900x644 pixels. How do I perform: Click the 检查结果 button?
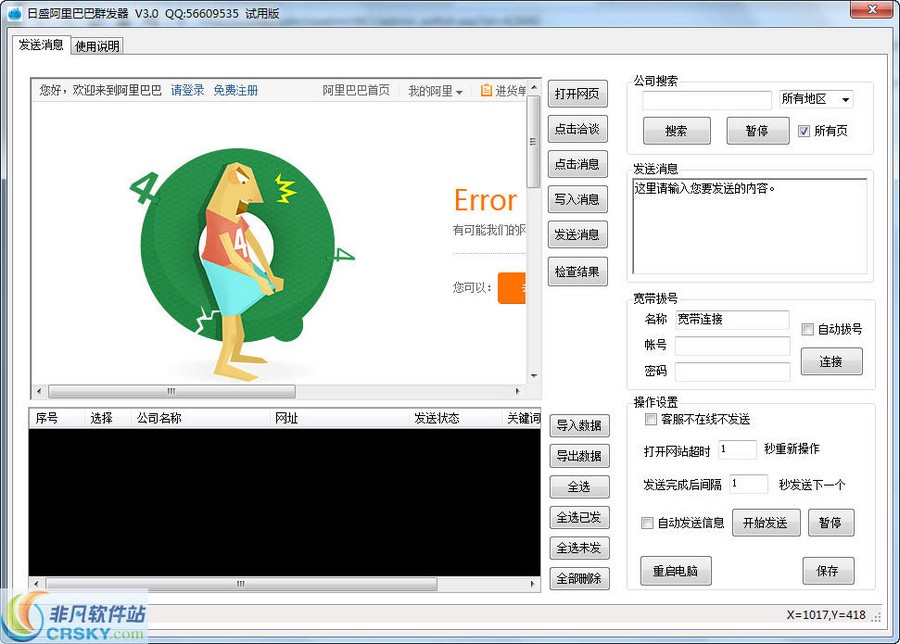(577, 271)
